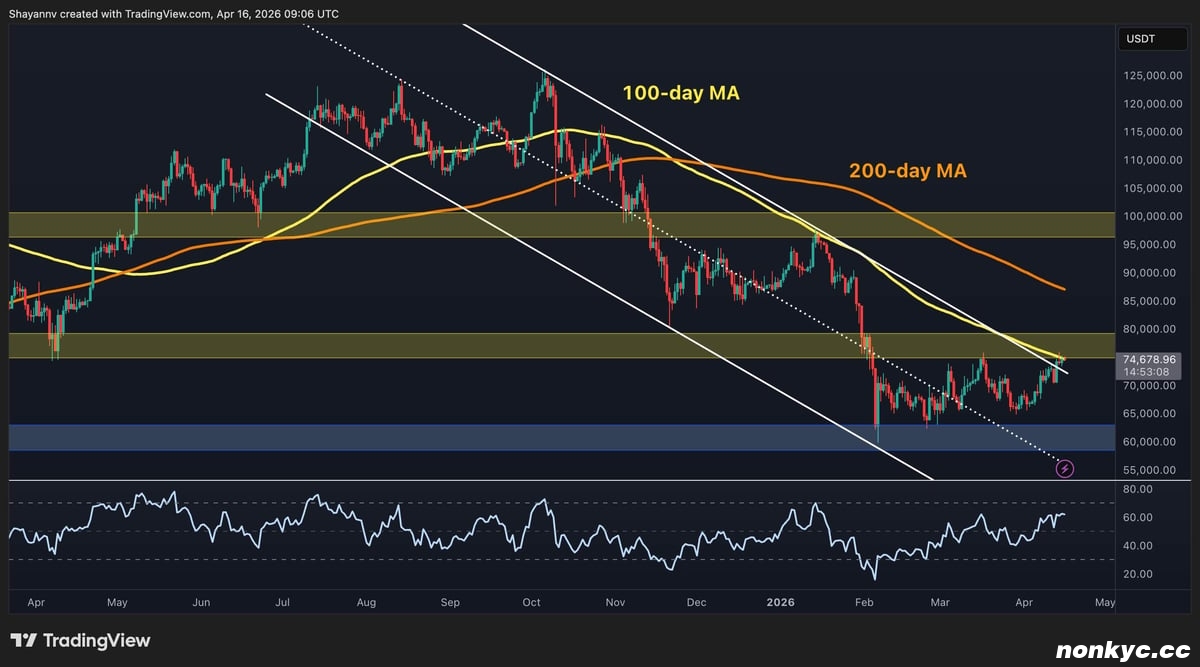This screenshot has width=1200, height=667.
Task: Click the 100-day MA text label
Action: point(680,94)
